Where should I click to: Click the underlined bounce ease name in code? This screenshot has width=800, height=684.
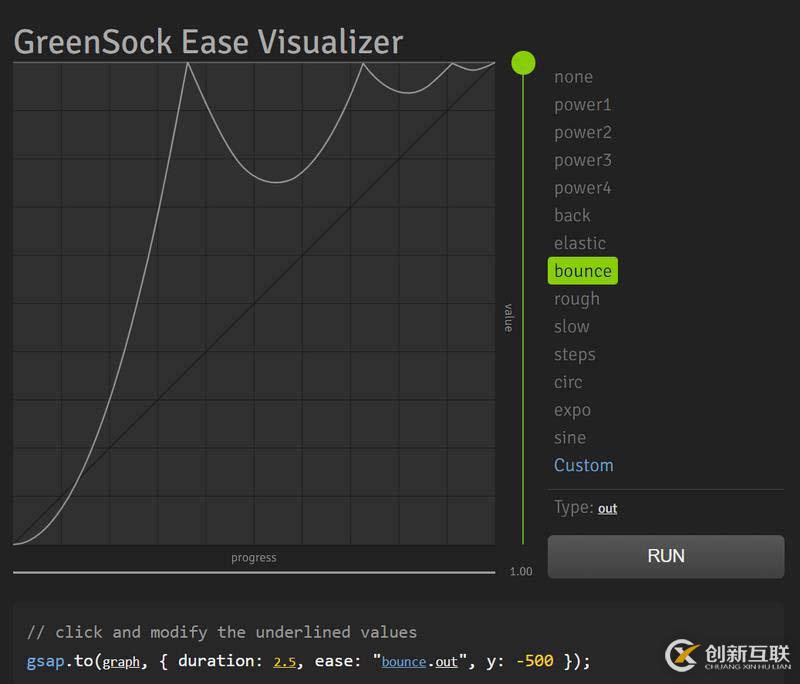tap(404, 662)
